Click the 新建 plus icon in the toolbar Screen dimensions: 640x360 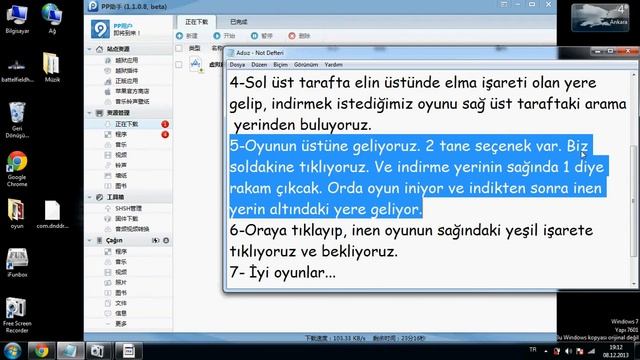pyautogui.click(x=179, y=36)
